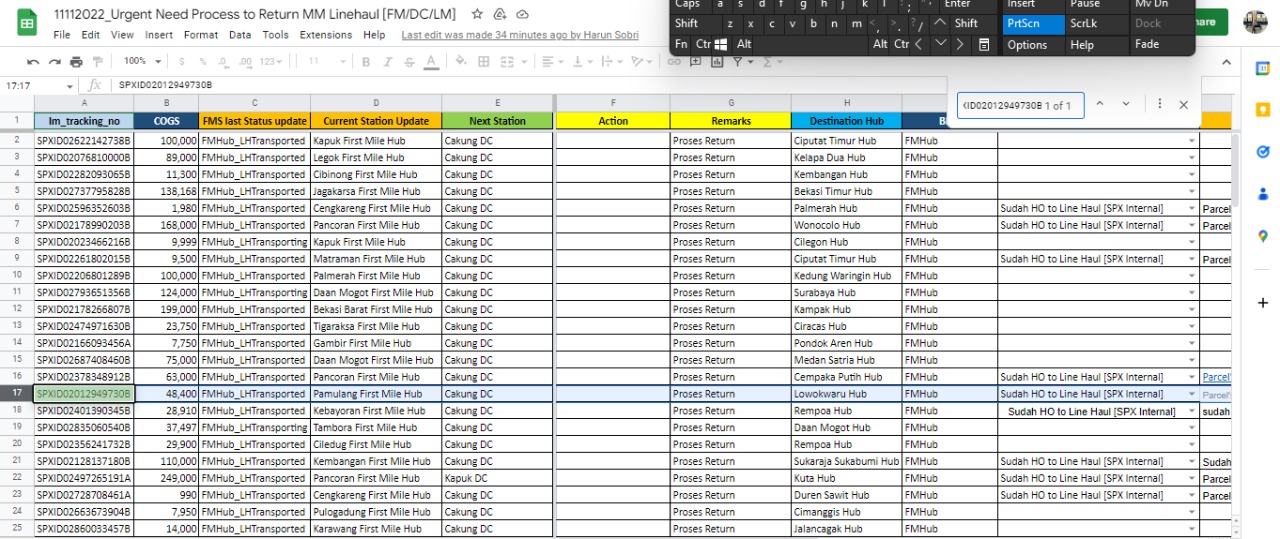Screen dimensions: 1280x539
Task: Open the View menu
Action: 122,34
